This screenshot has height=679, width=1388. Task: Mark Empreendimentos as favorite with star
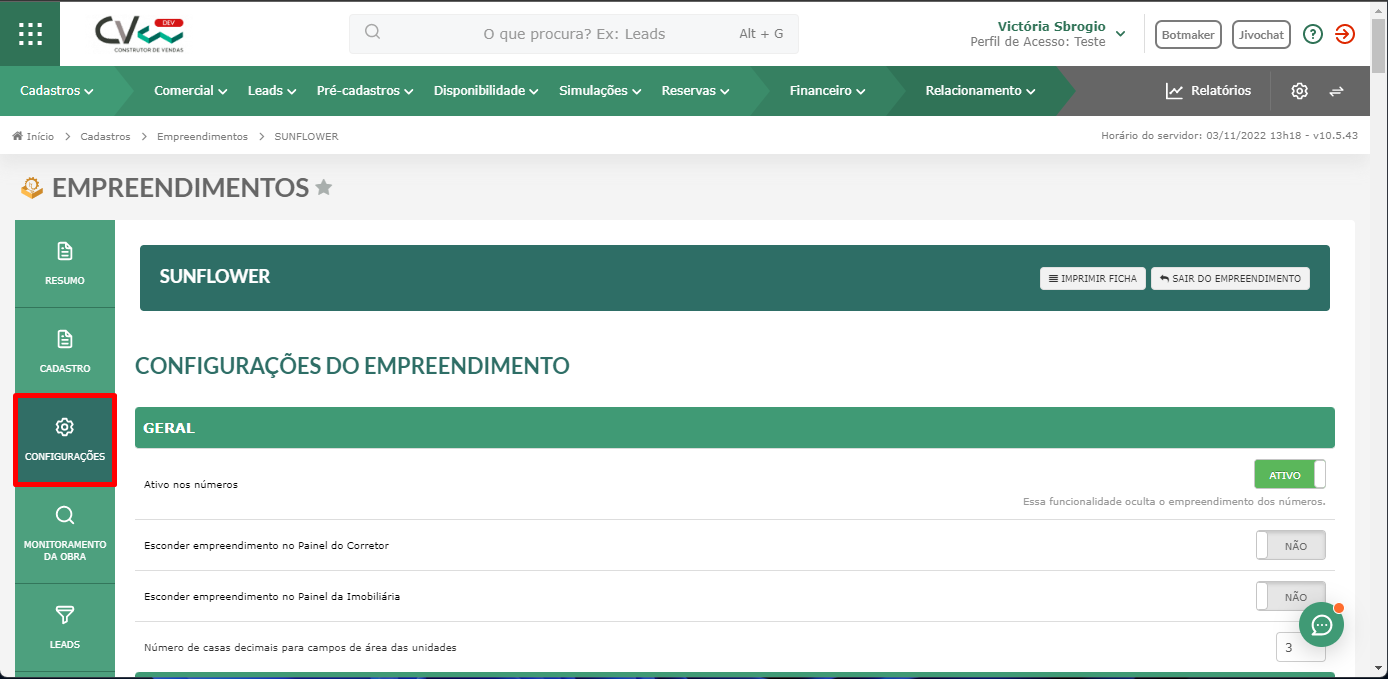pos(323,187)
